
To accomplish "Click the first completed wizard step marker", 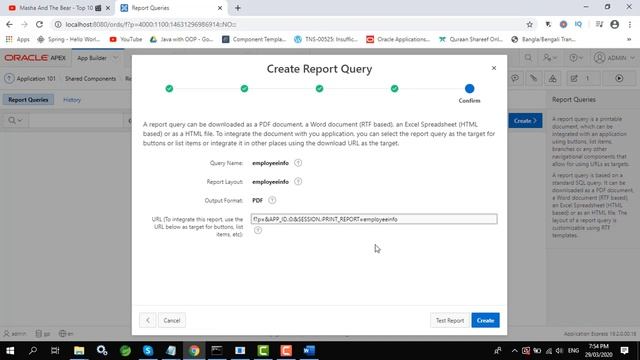I will click(169, 89).
